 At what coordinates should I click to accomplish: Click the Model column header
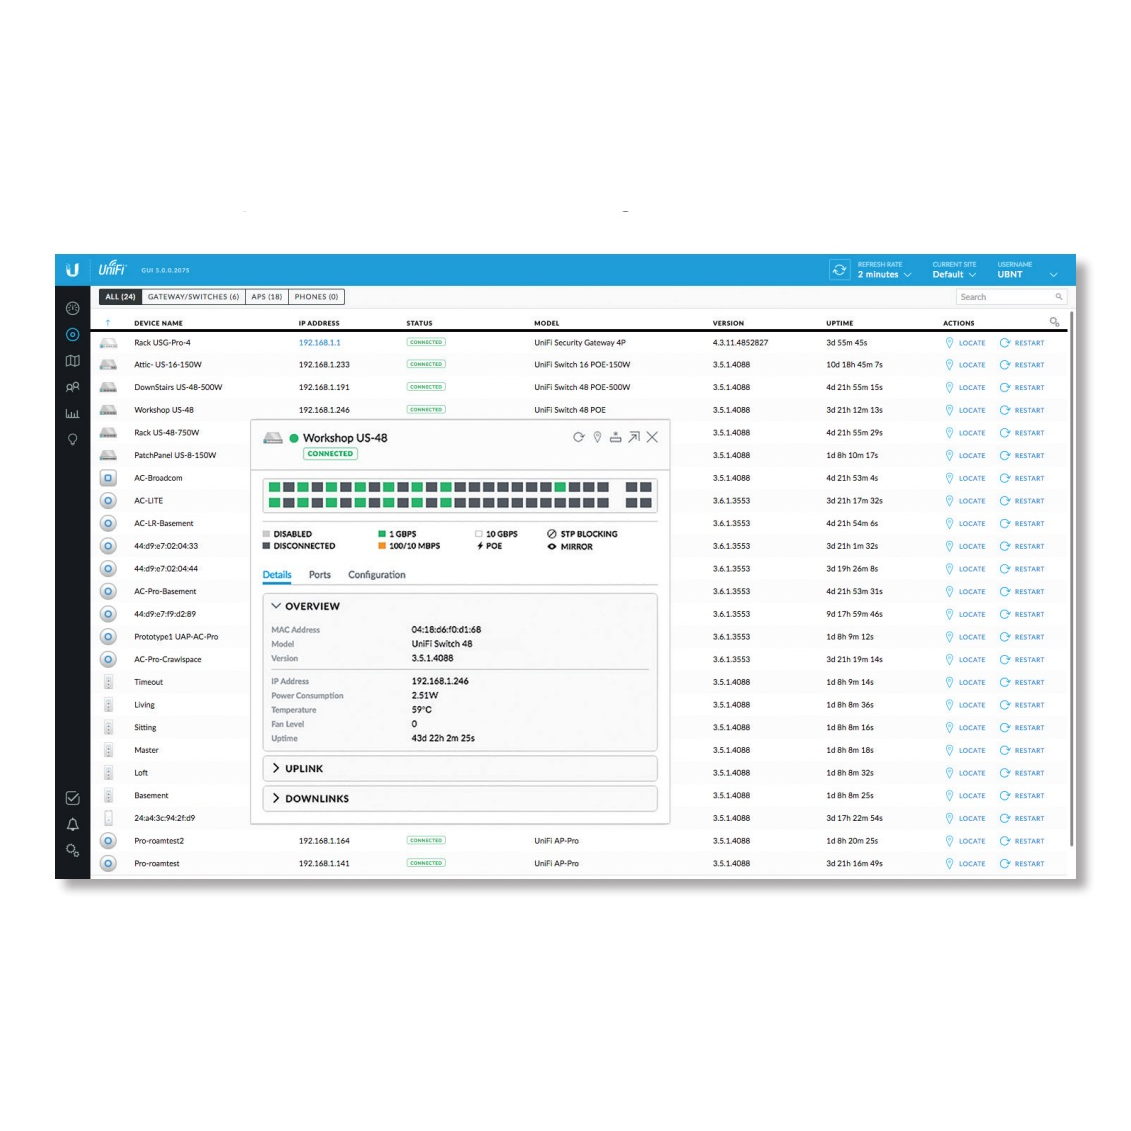(547, 323)
